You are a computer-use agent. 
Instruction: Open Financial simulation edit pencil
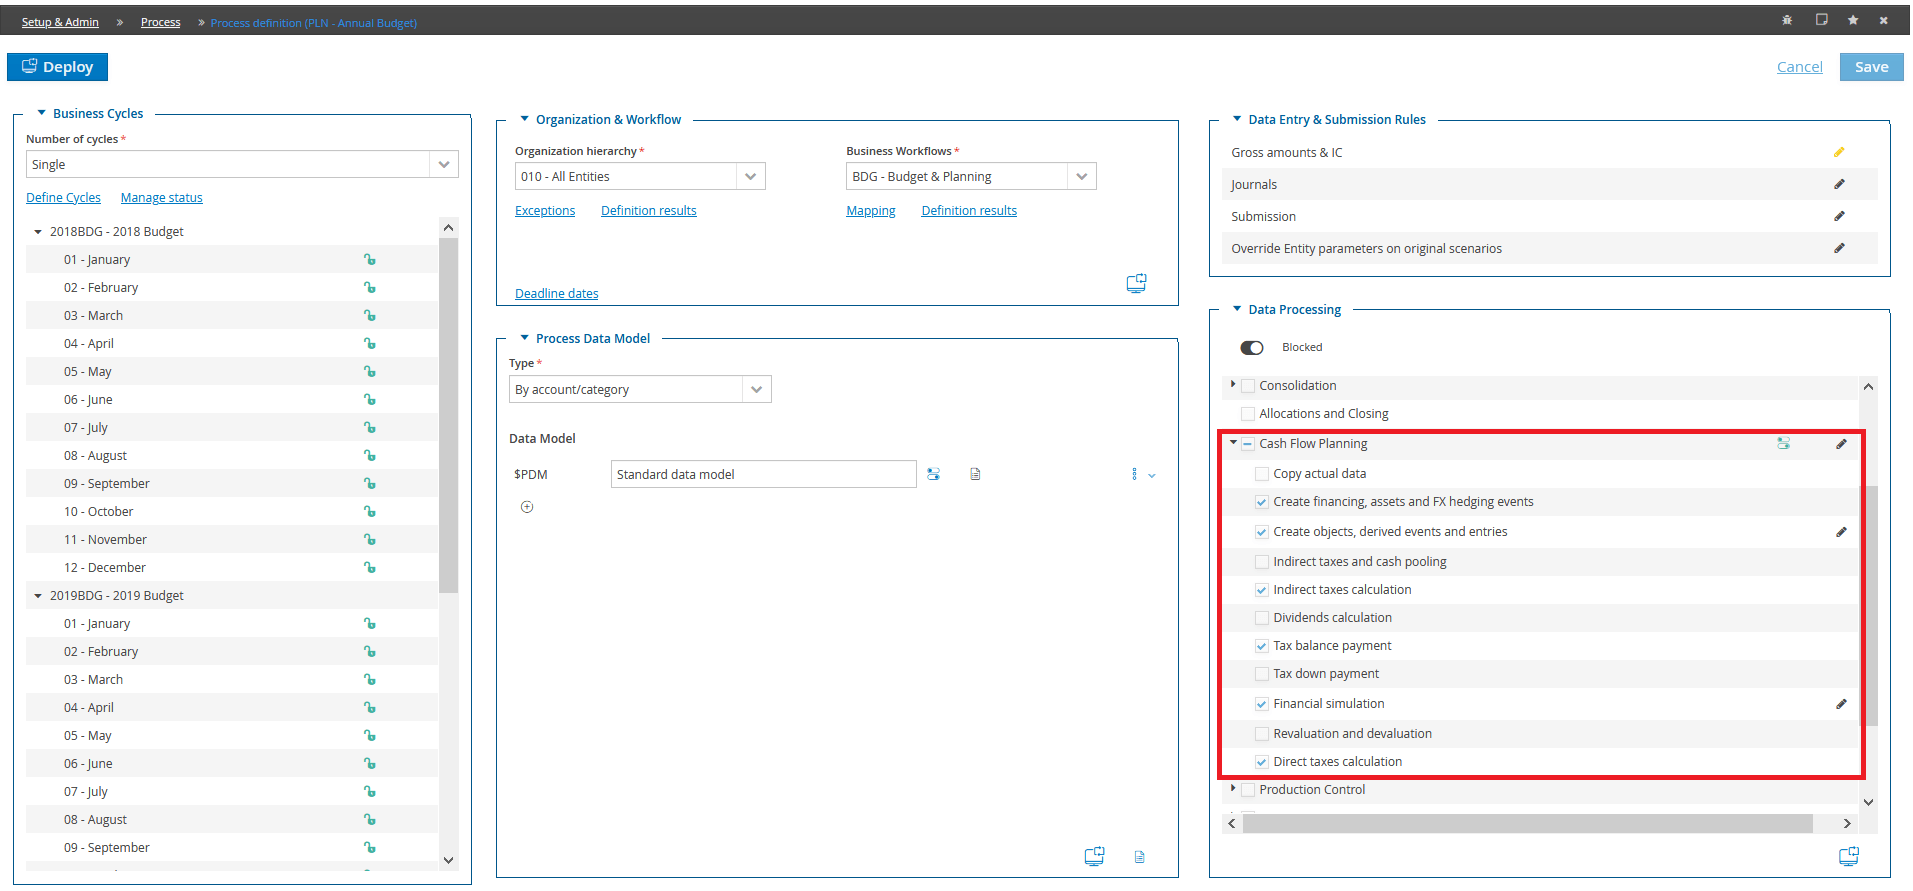1840,704
